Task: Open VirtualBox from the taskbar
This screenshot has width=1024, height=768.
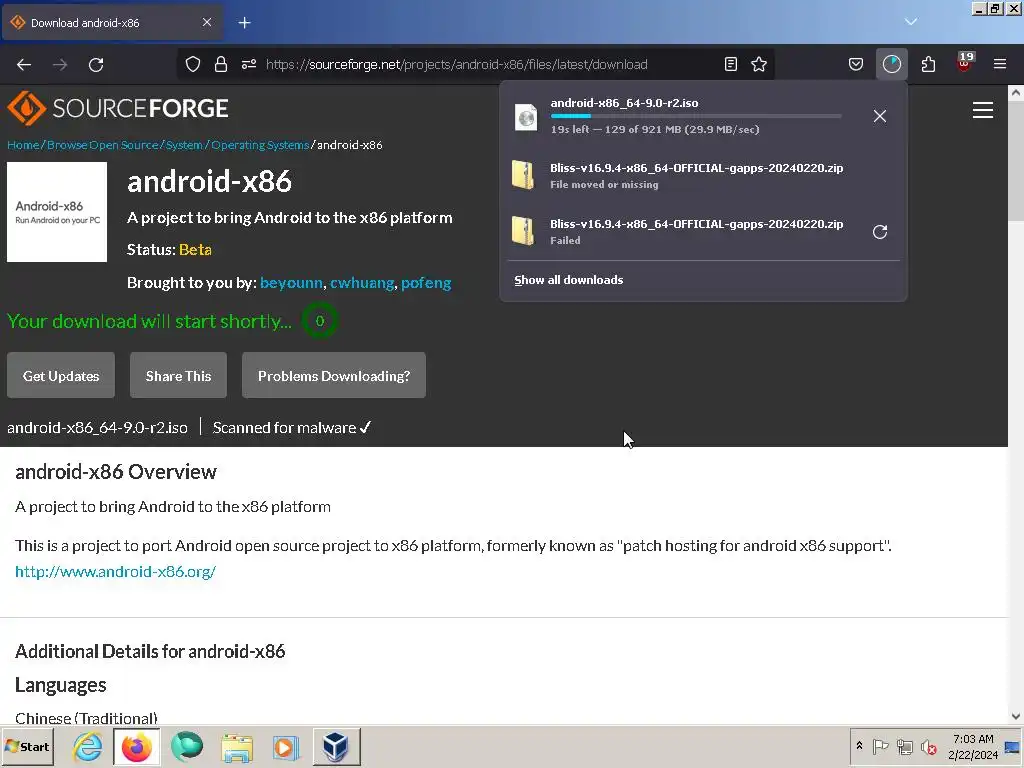Action: click(x=336, y=746)
